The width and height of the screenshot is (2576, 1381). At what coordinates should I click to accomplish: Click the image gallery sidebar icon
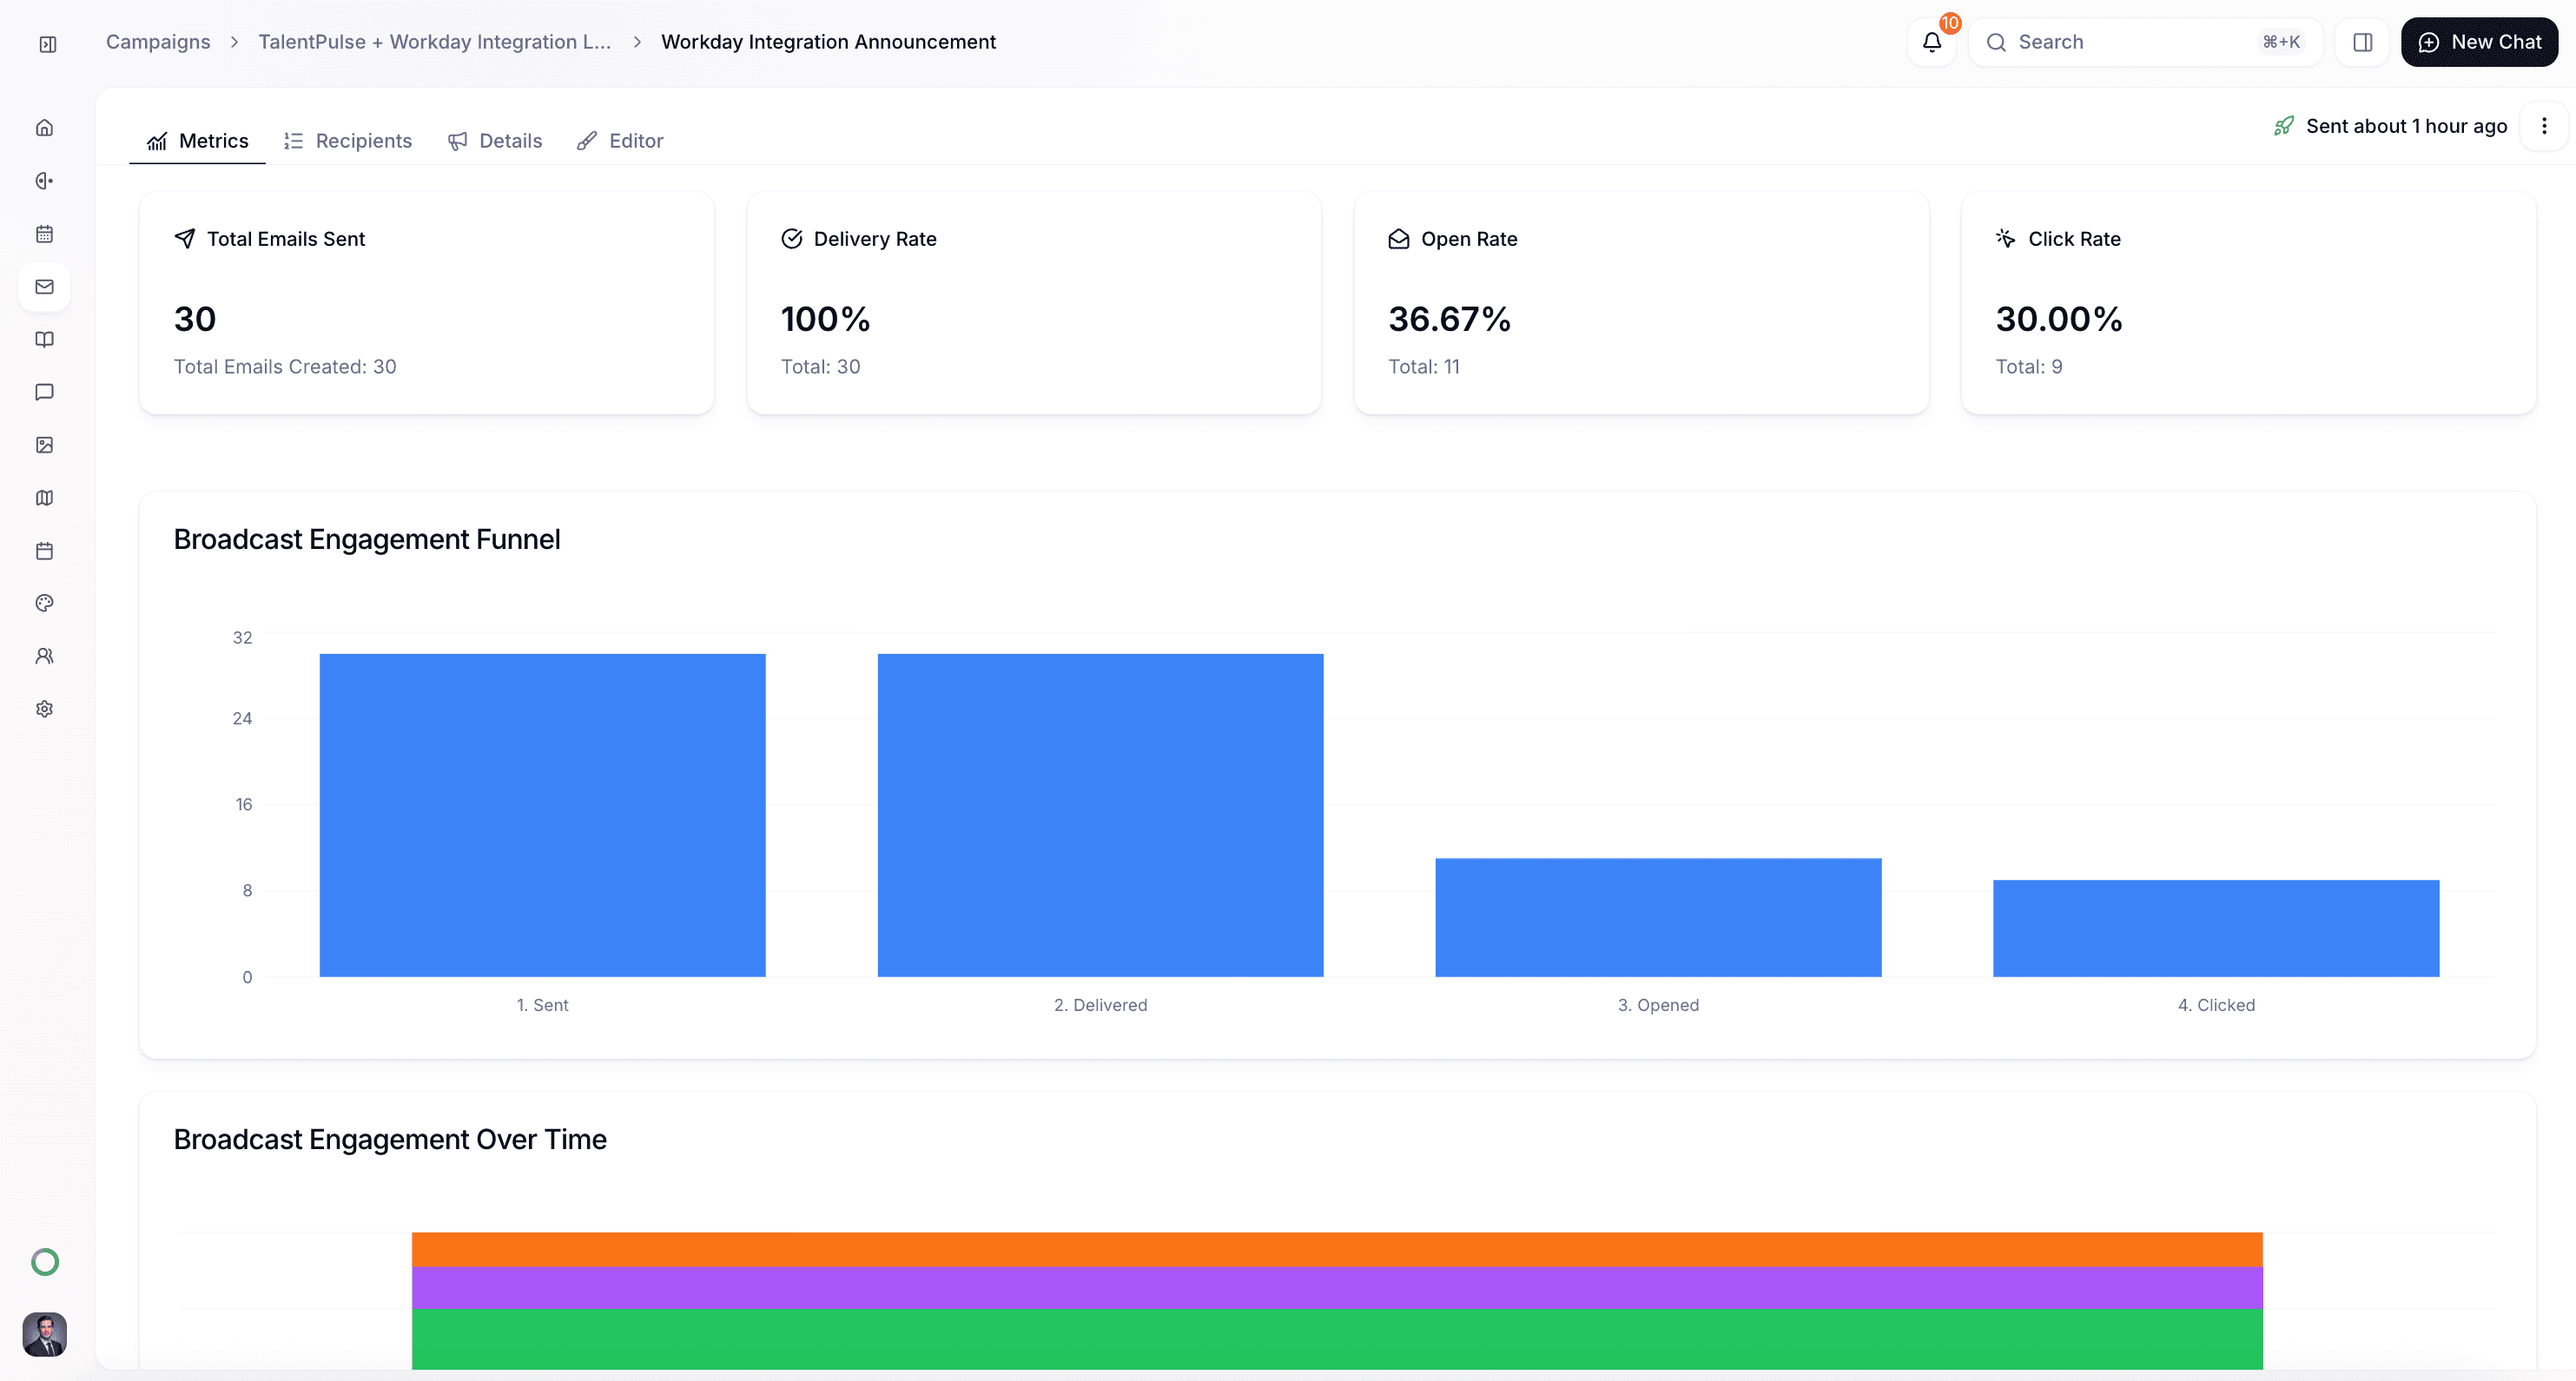click(44, 445)
